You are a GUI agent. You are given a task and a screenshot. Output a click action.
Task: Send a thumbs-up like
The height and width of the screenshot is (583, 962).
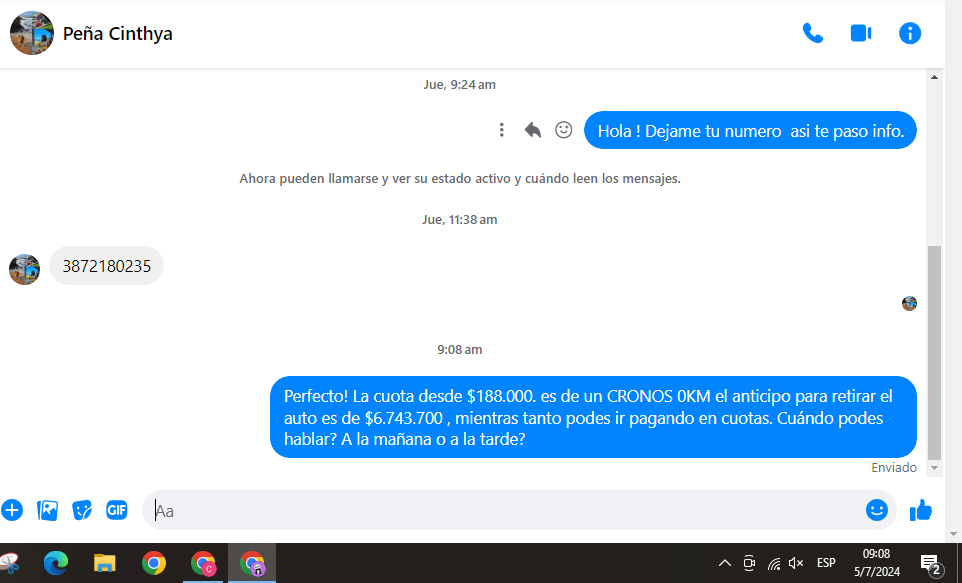[x=921, y=510]
